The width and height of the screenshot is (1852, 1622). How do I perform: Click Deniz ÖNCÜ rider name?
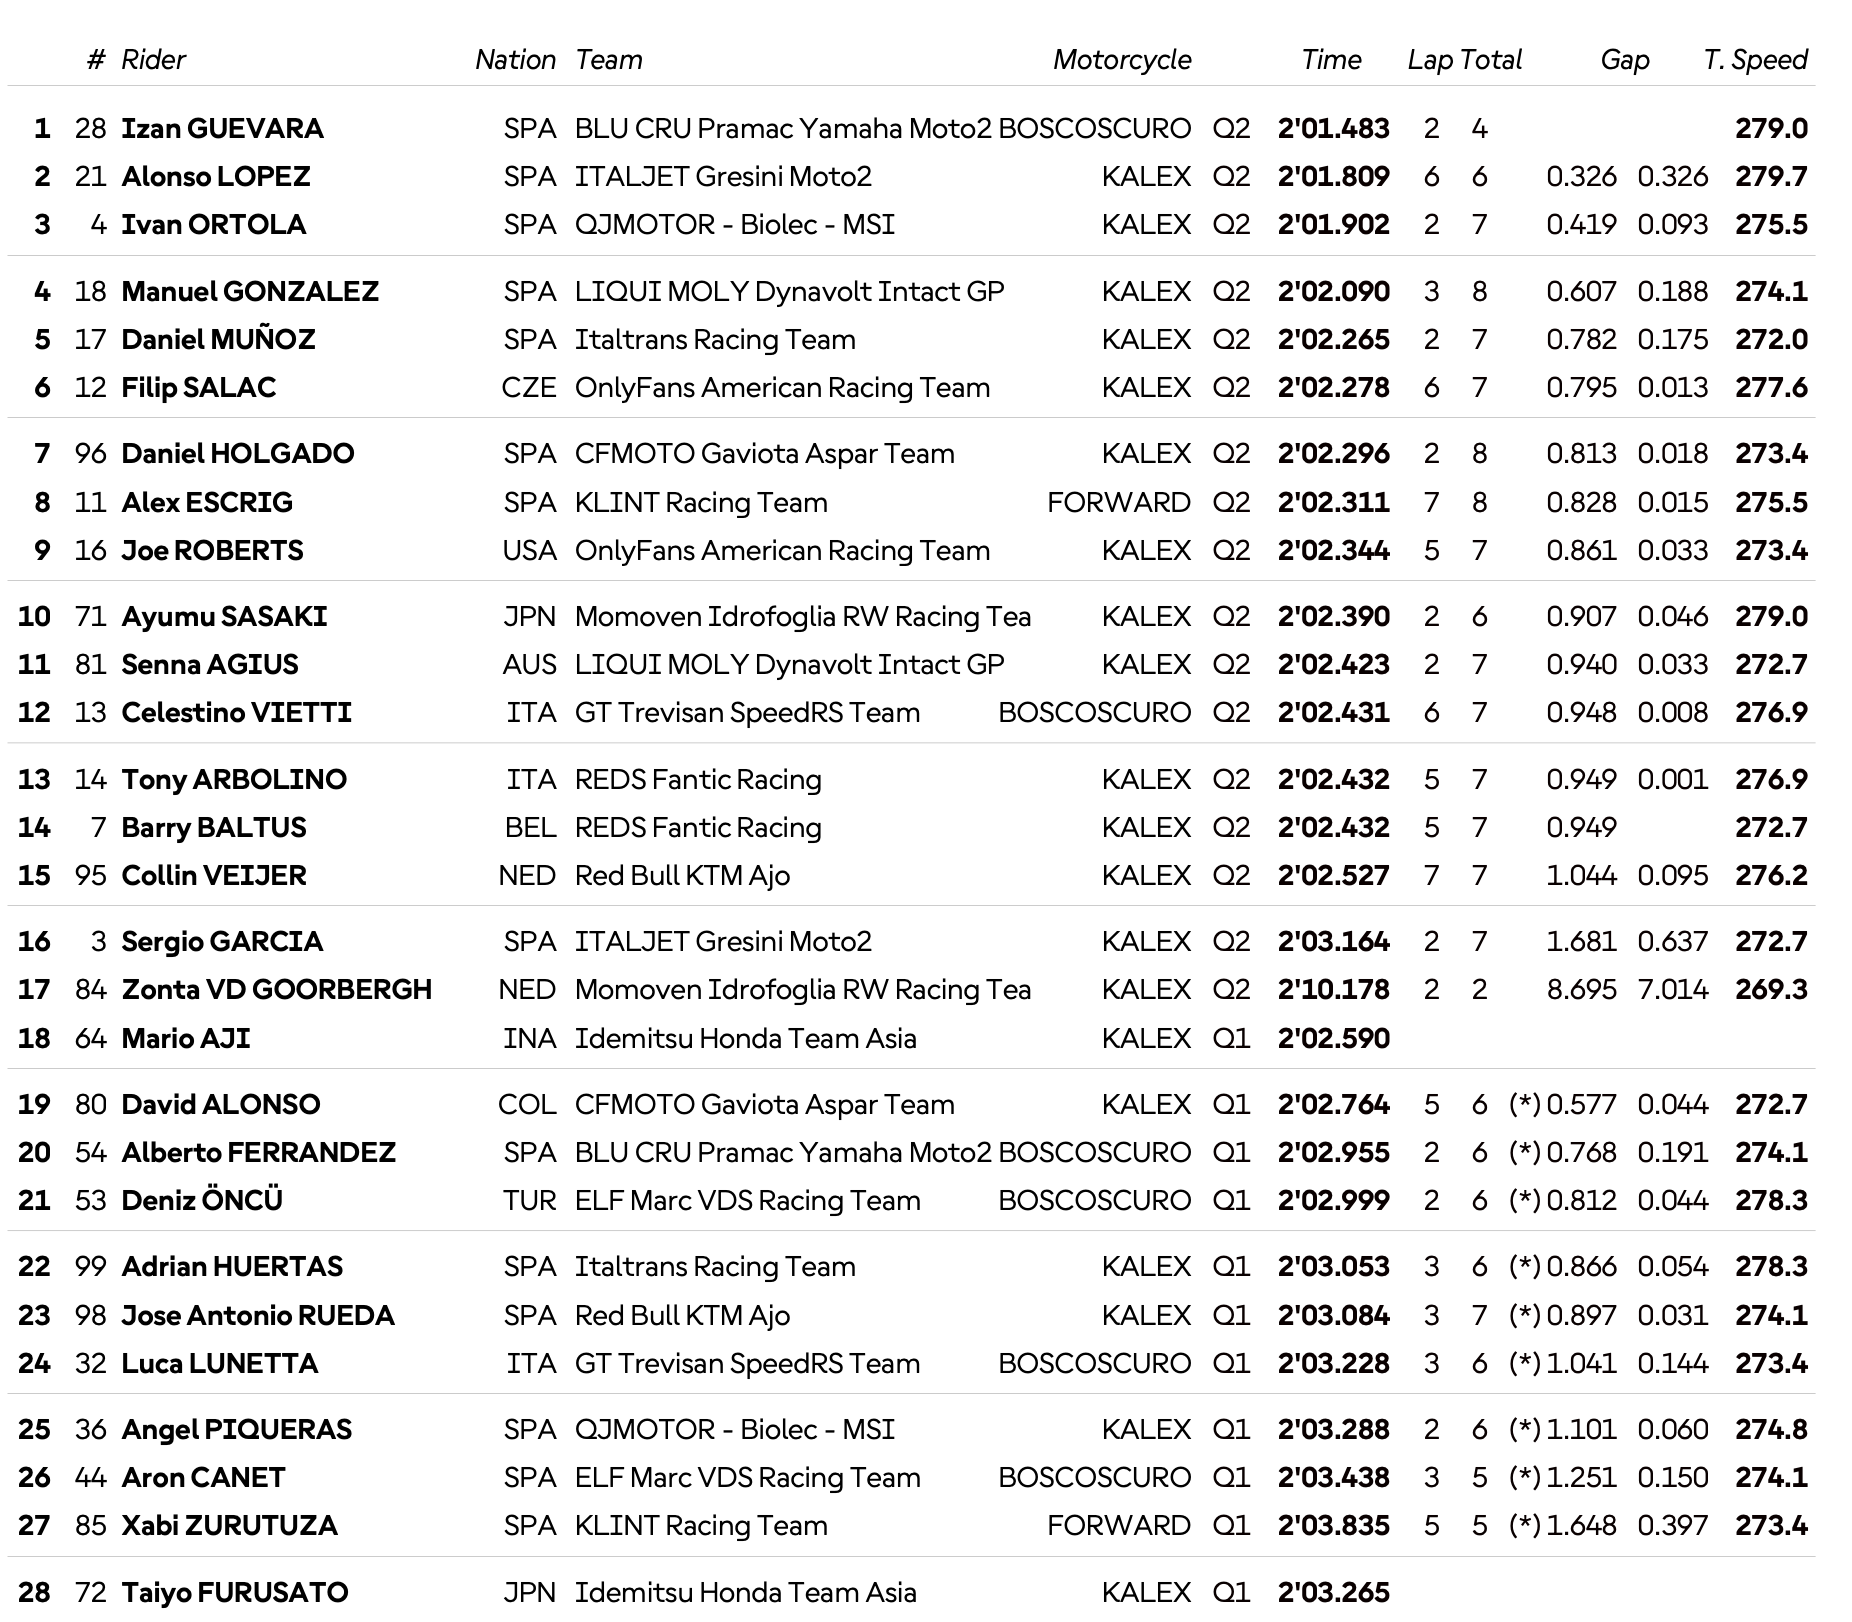(x=202, y=1200)
